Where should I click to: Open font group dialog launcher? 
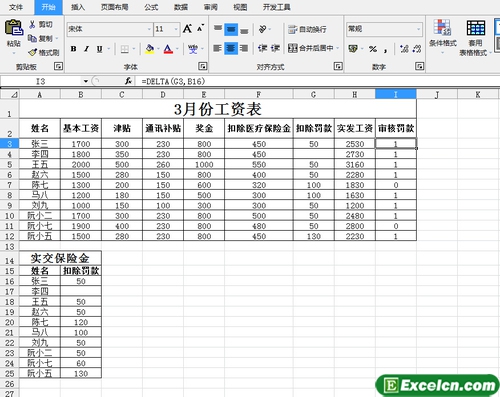[x=202, y=66]
